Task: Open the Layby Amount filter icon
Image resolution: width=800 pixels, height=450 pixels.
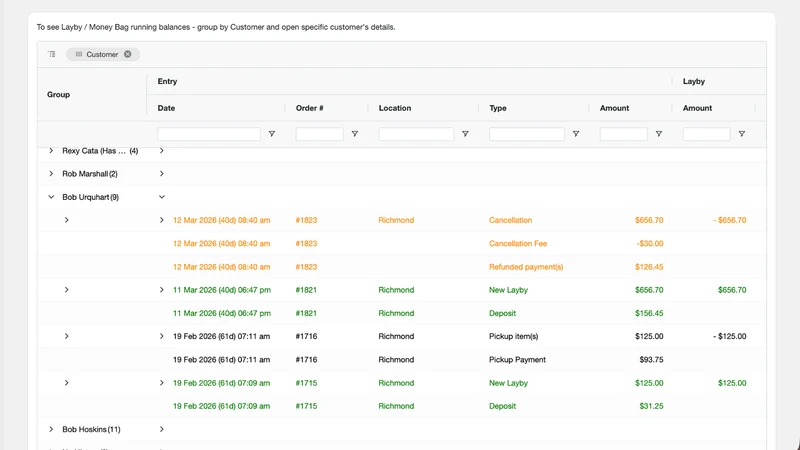Action: pos(742,134)
